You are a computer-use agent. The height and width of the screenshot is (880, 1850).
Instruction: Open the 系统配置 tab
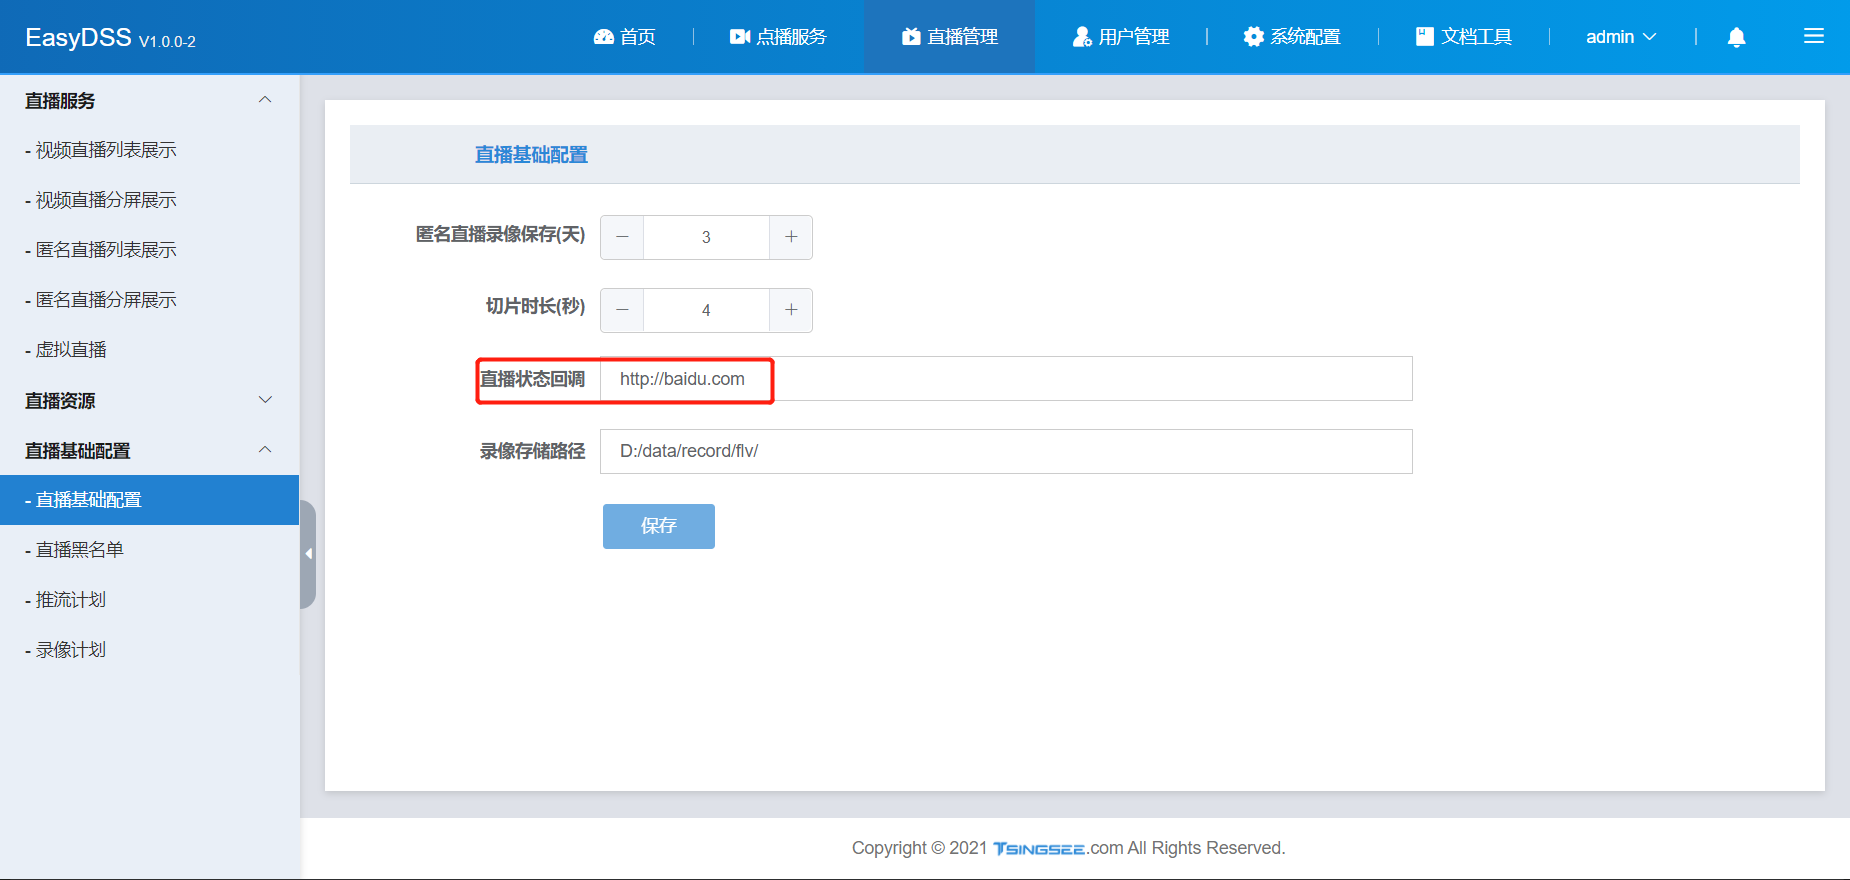click(x=1292, y=37)
